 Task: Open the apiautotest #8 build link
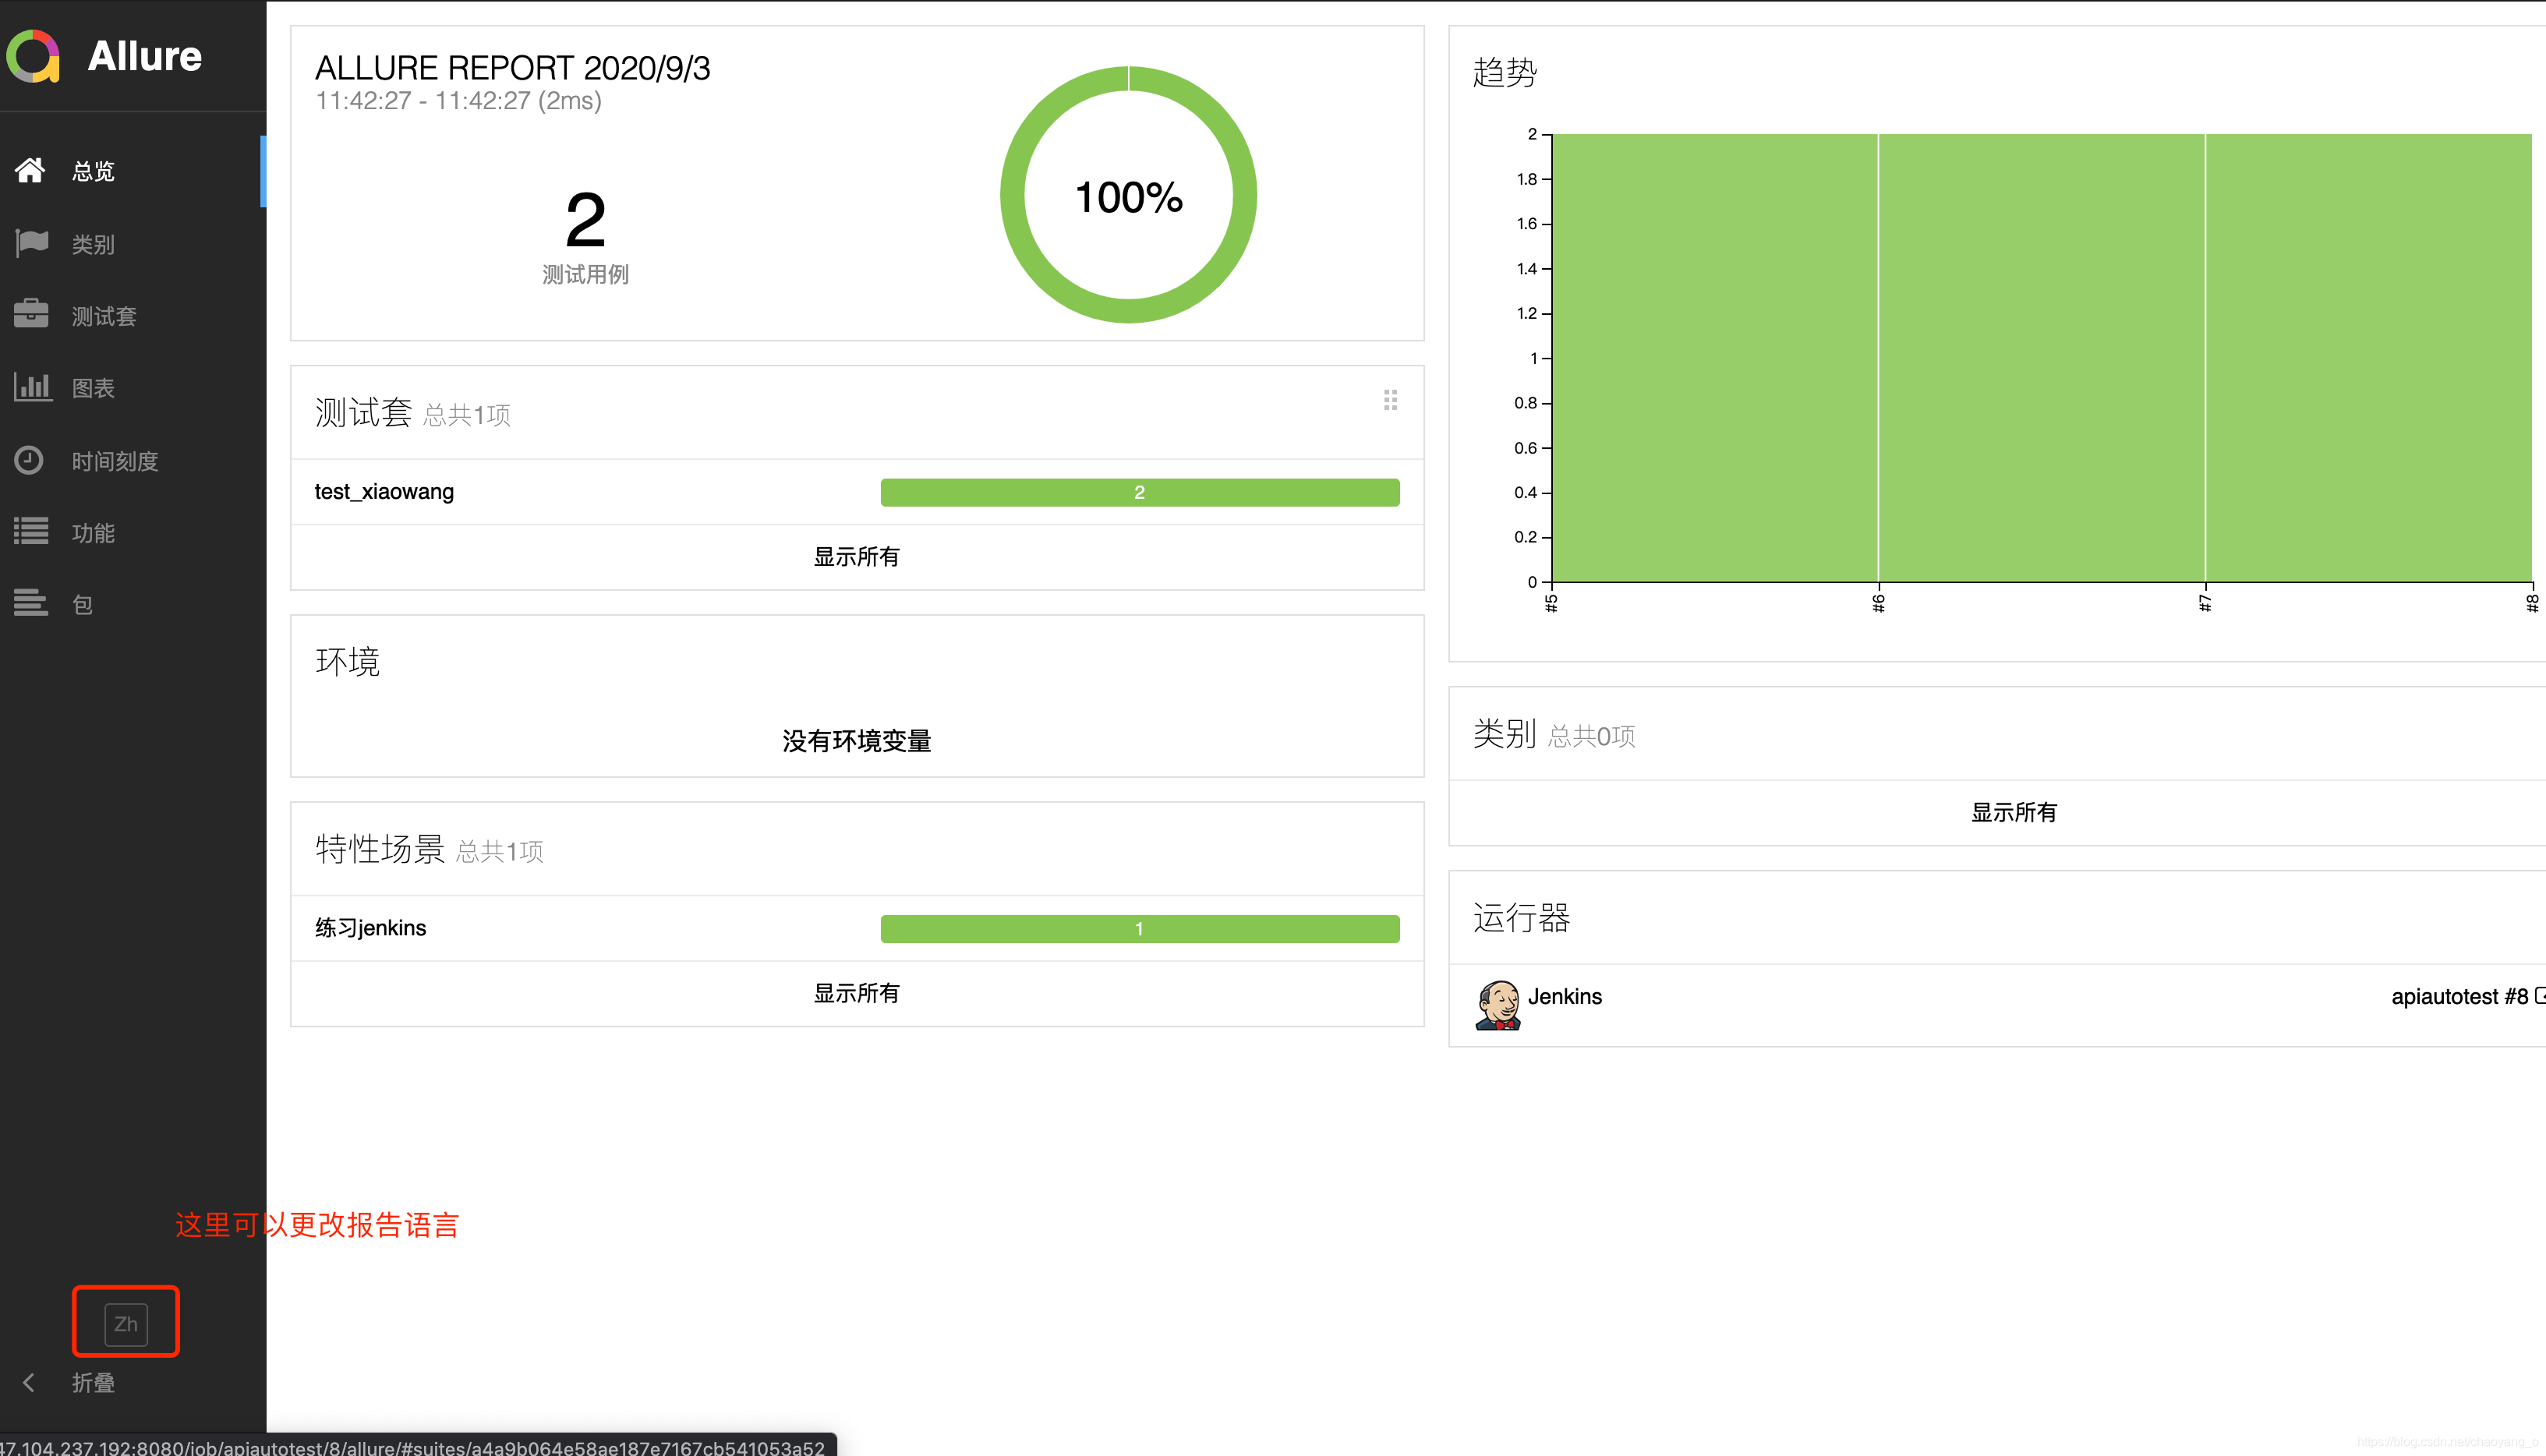click(x=2460, y=997)
